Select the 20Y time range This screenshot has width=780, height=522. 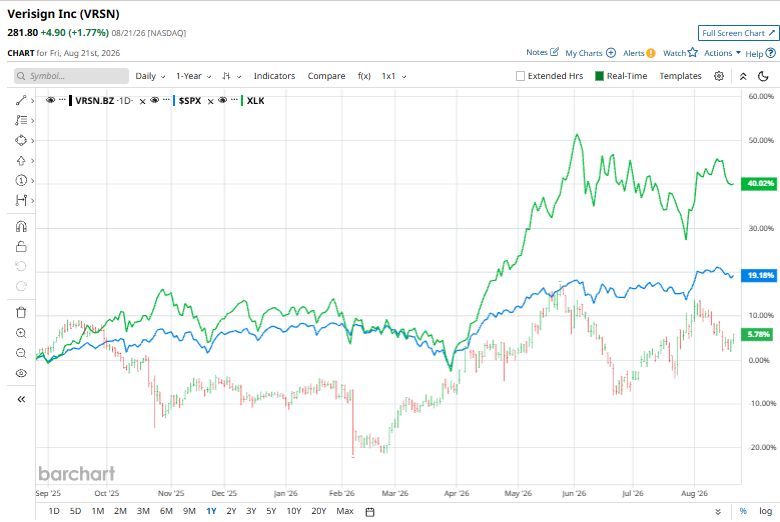[x=319, y=511]
